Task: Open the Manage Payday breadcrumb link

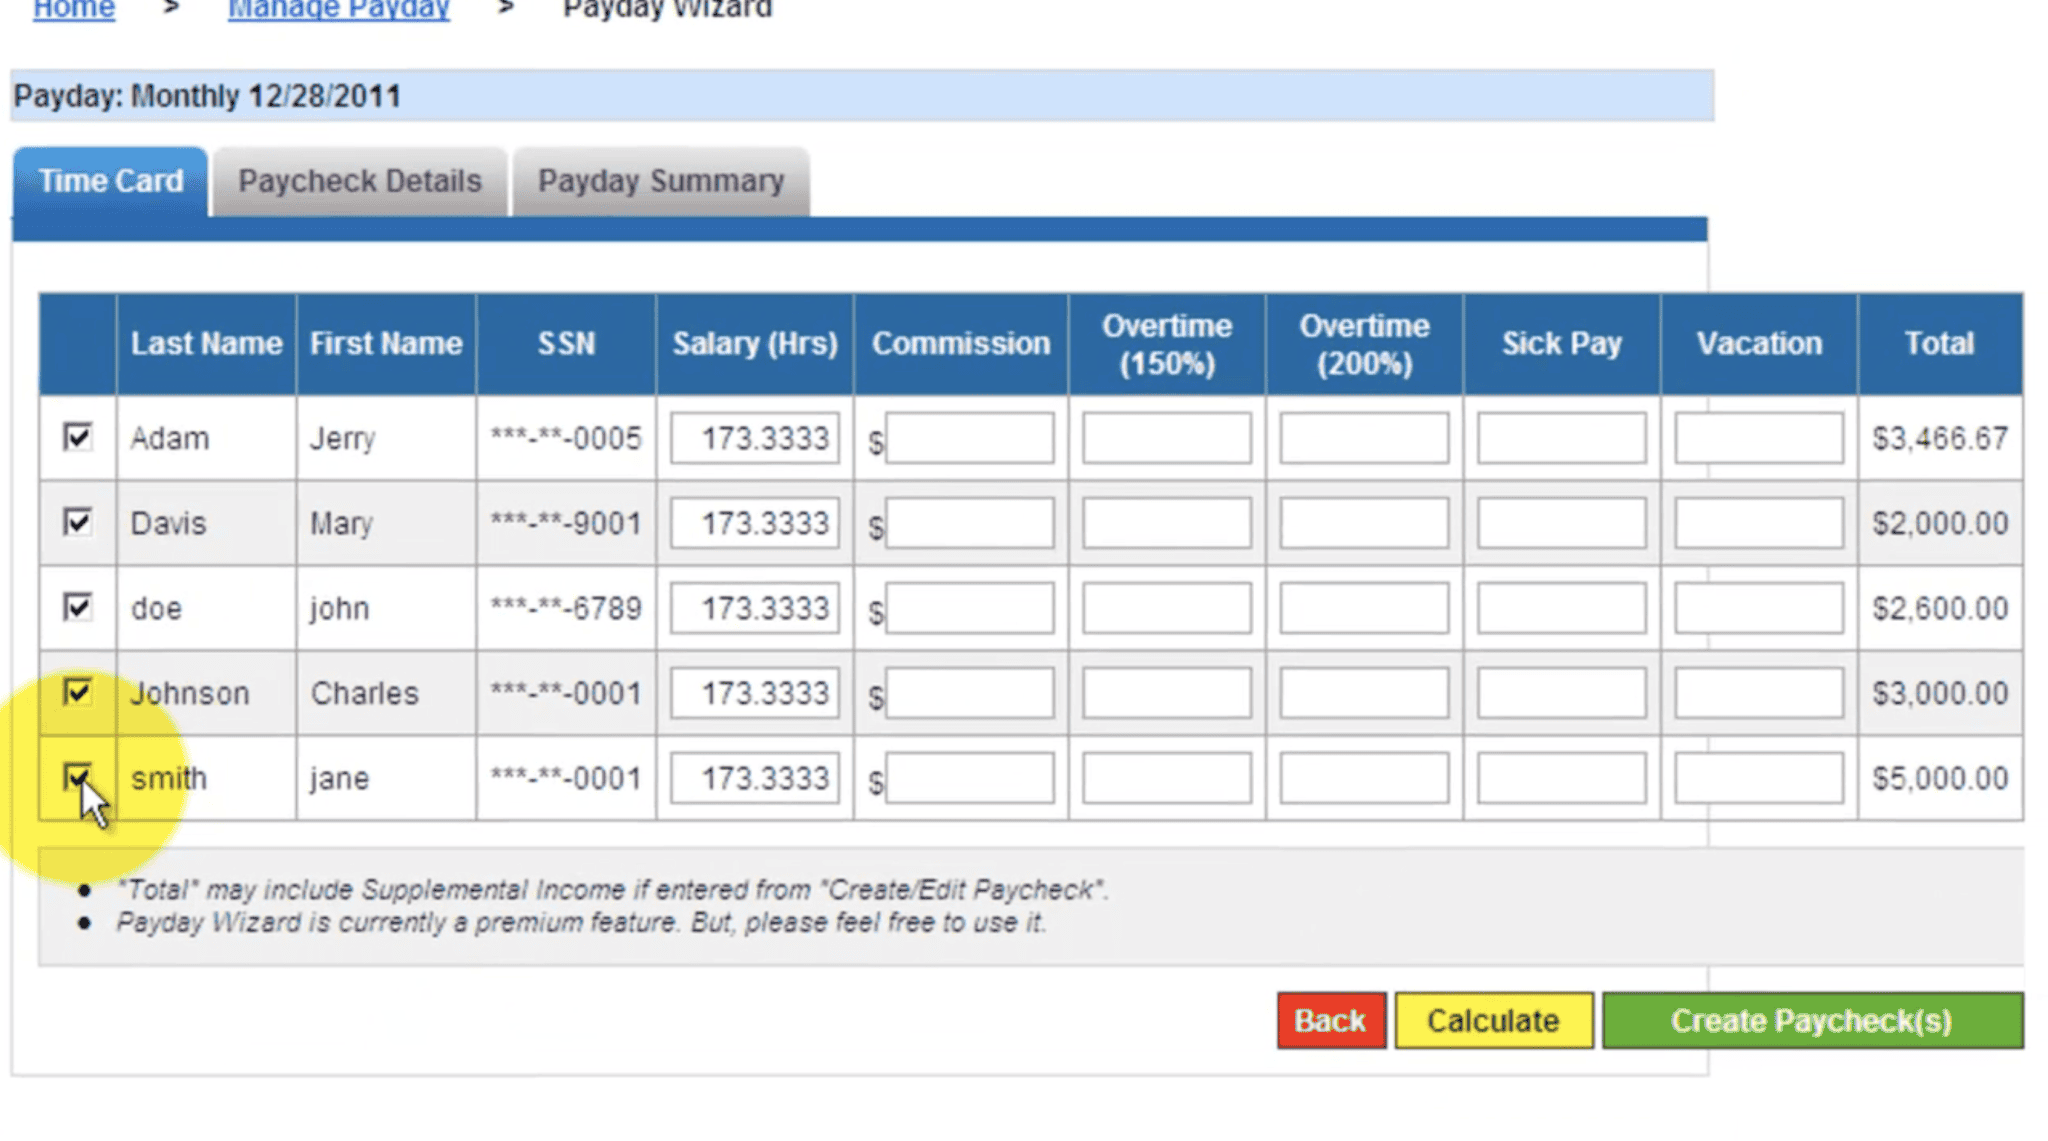Action: coord(338,9)
